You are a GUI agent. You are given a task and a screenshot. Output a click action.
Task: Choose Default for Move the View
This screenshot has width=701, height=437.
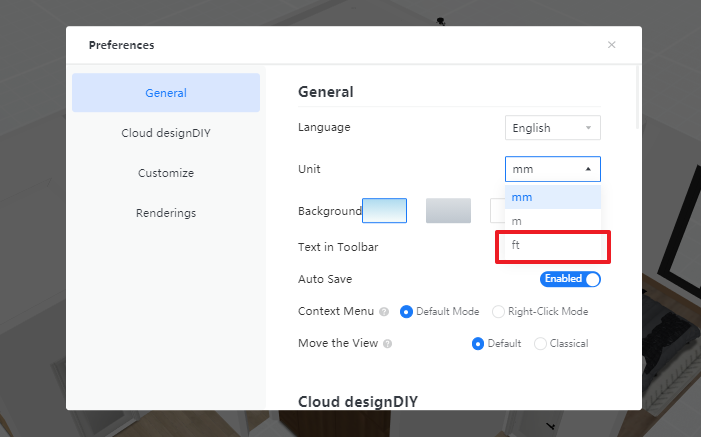click(479, 343)
